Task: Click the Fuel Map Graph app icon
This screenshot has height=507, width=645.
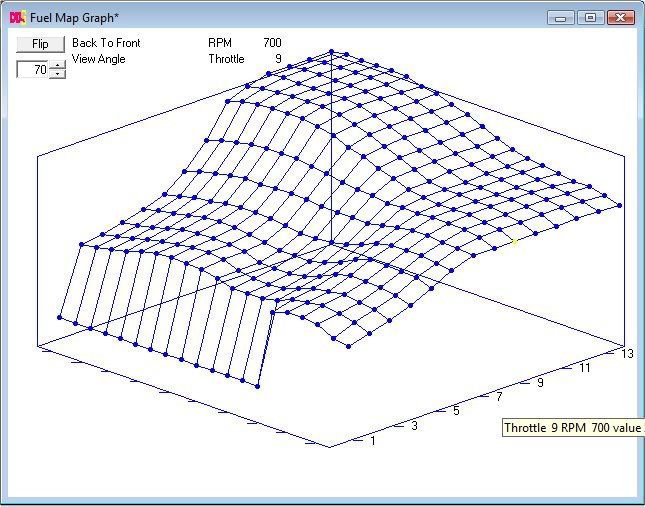Action: click(16, 18)
